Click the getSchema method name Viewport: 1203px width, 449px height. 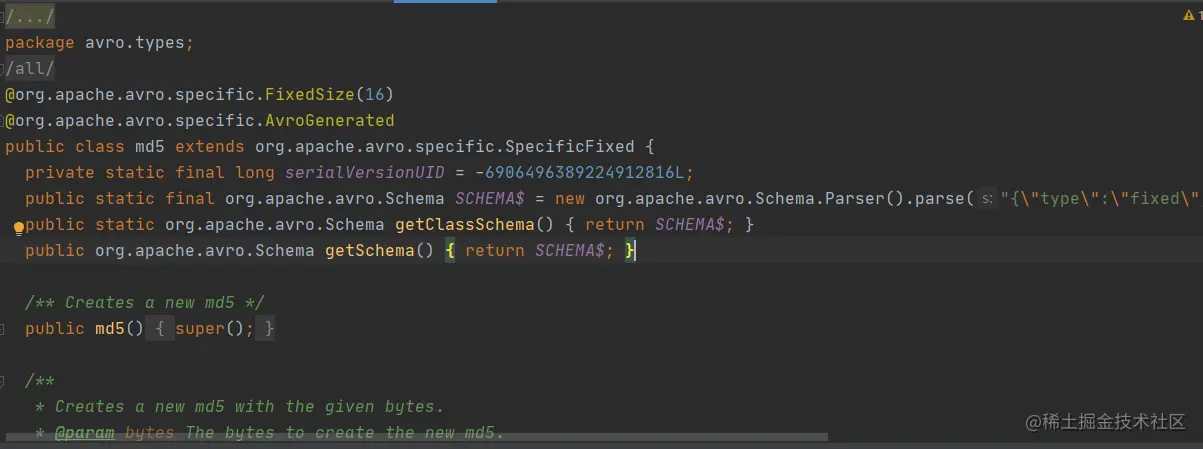pos(370,251)
